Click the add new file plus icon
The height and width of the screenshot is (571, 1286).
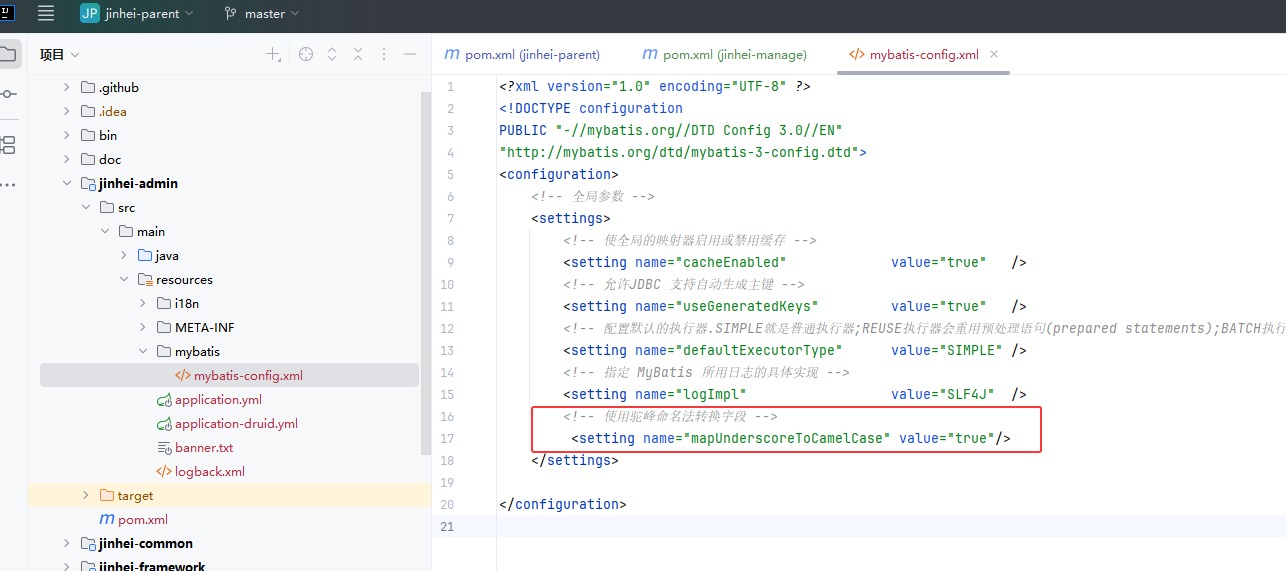click(273, 55)
